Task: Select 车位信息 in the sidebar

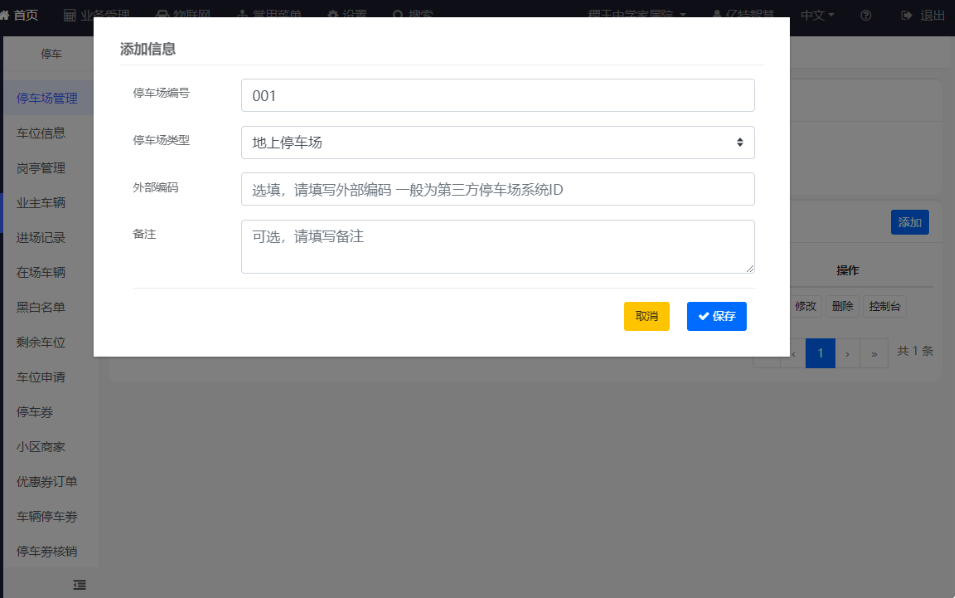Action: pos(41,133)
